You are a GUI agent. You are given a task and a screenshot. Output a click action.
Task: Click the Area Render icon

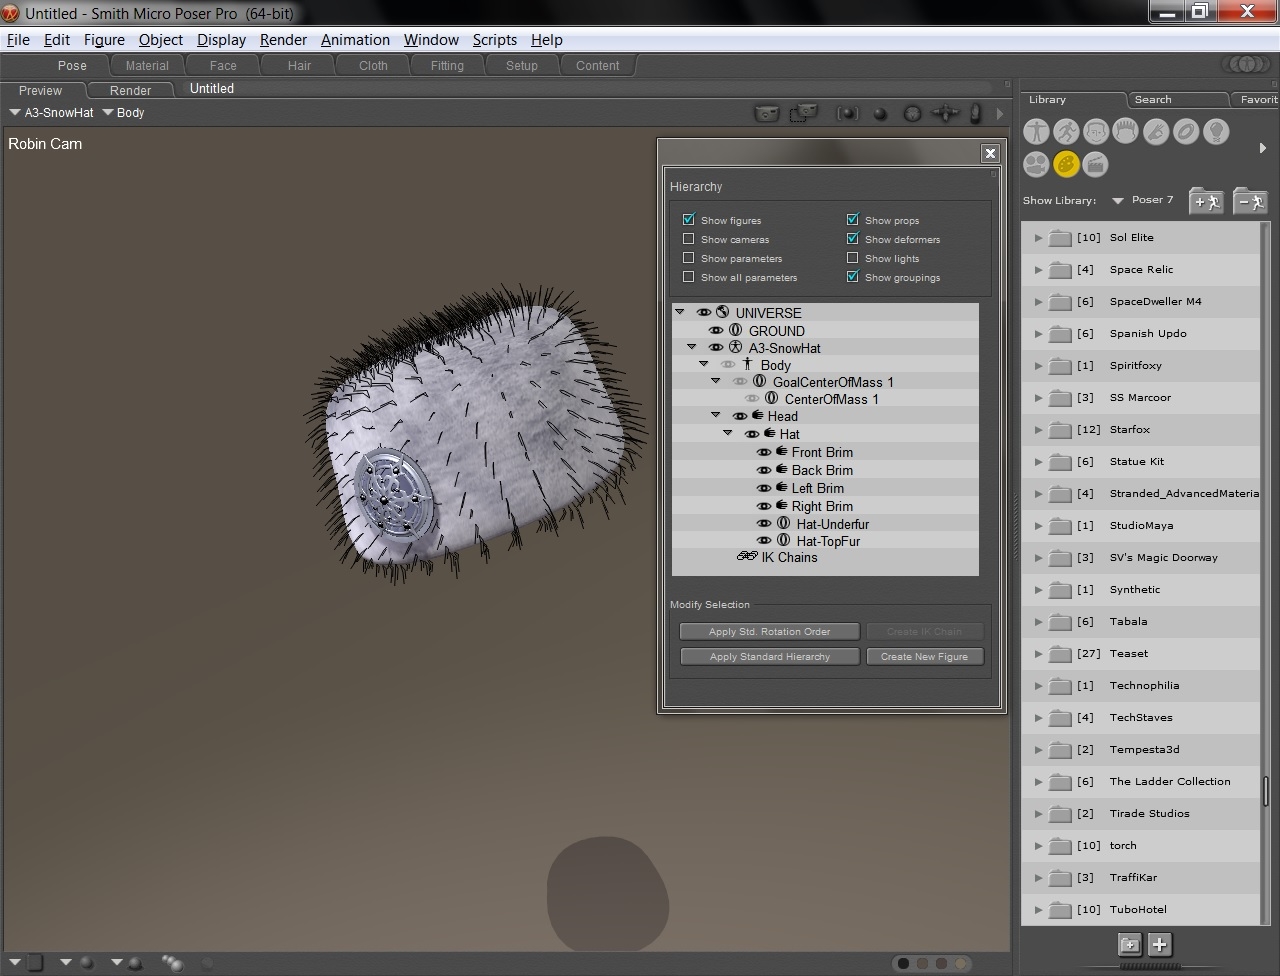point(802,113)
